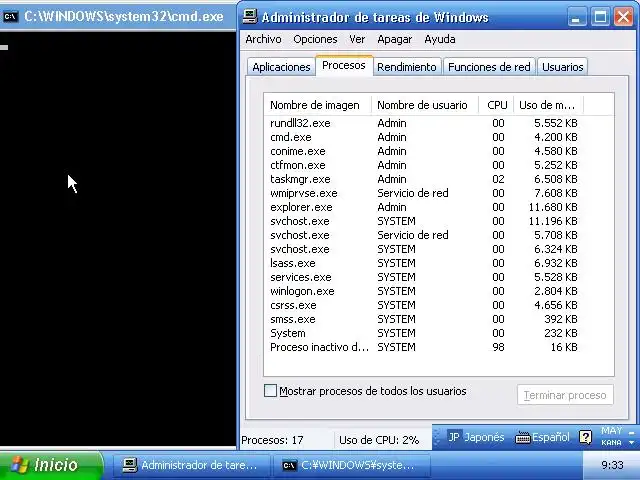The height and width of the screenshot is (480, 640).
Task: Click the cmd.exe window title bar icon
Action: [10, 16]
